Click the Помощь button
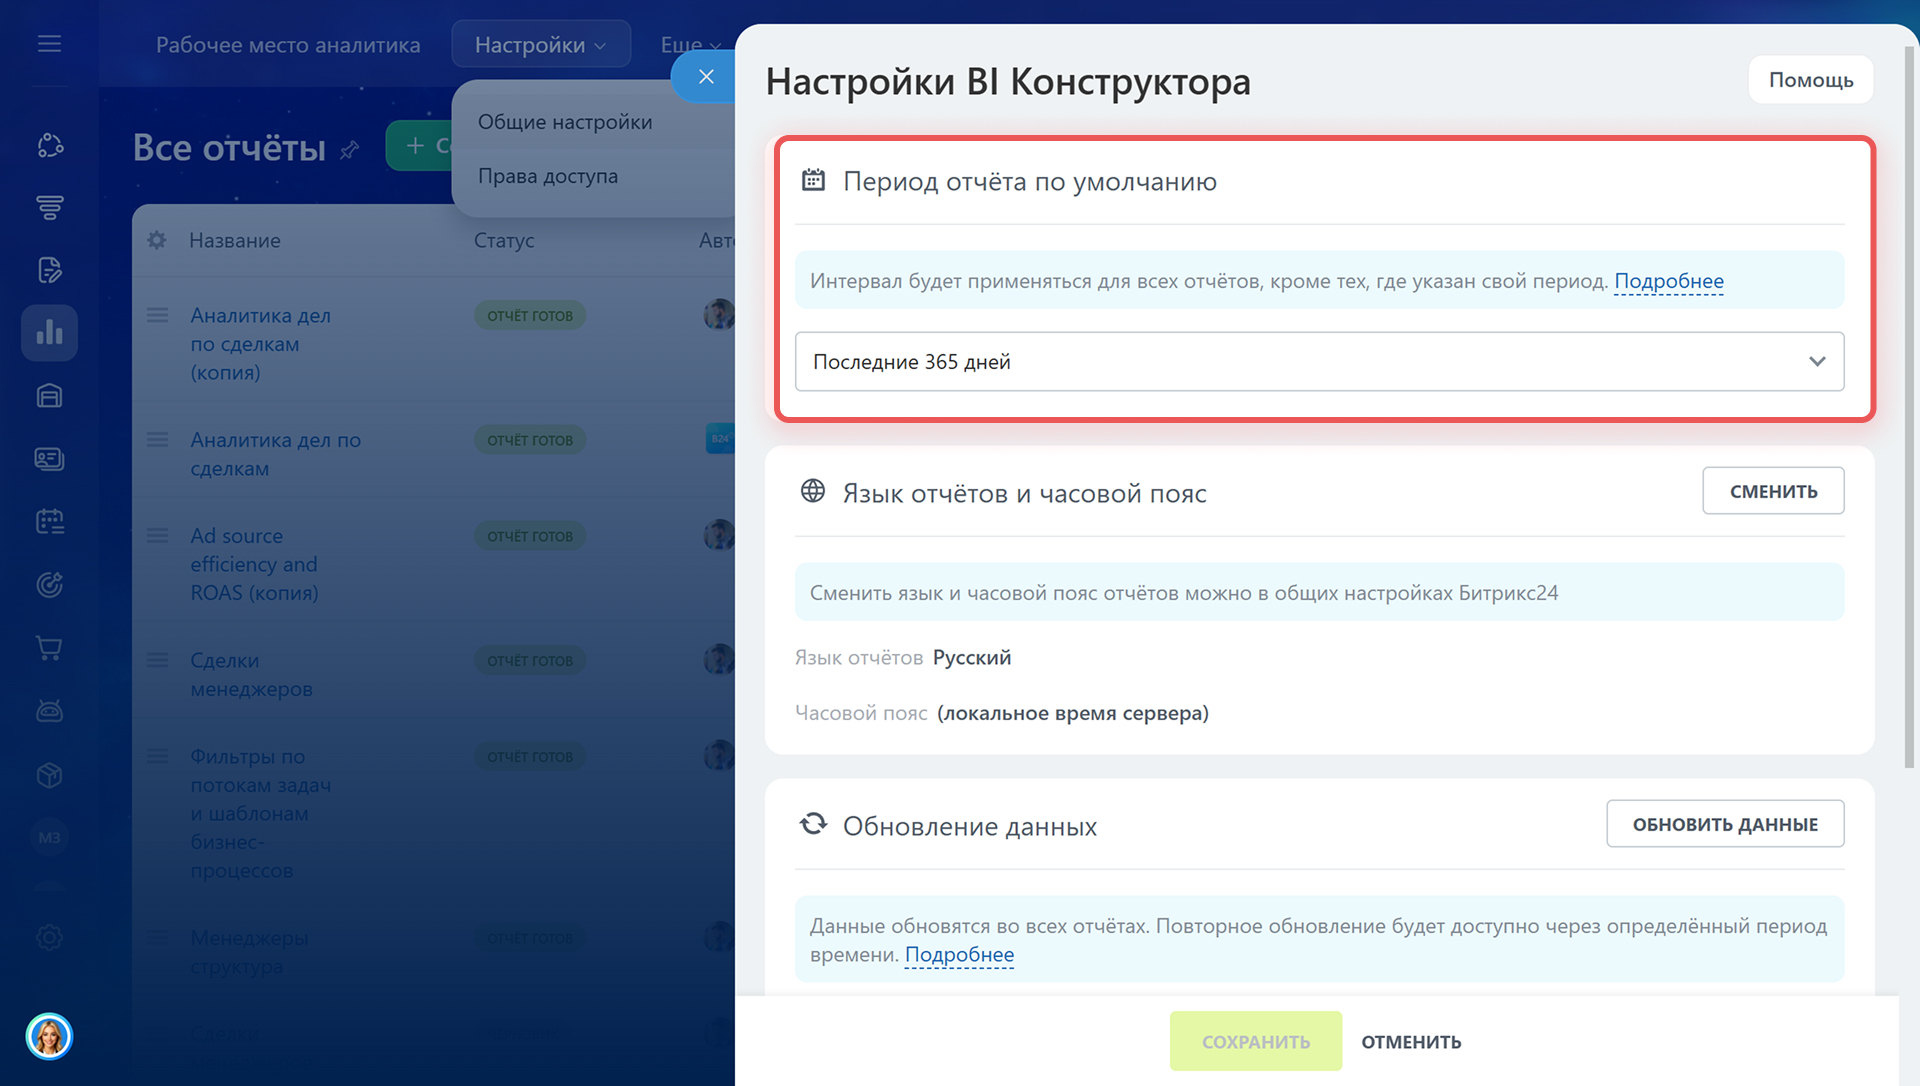This screenshot has height=1086, width=1920. 1810,80
